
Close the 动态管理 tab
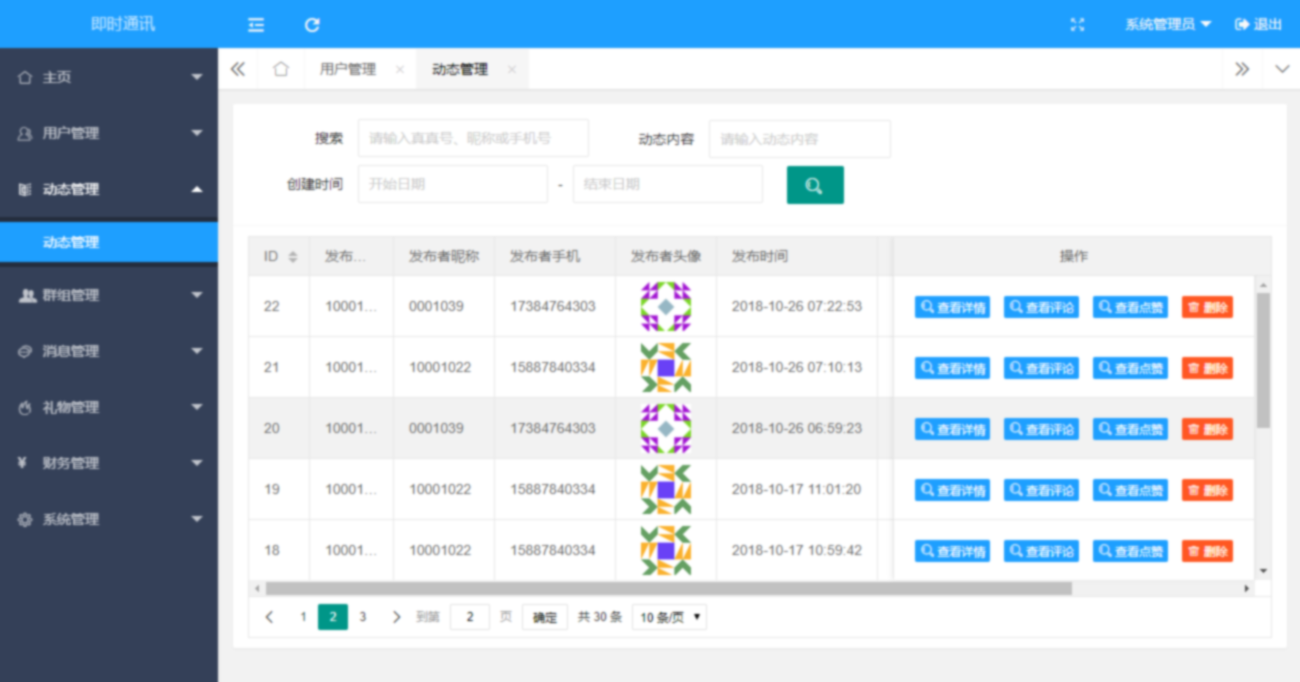point(512,69)
